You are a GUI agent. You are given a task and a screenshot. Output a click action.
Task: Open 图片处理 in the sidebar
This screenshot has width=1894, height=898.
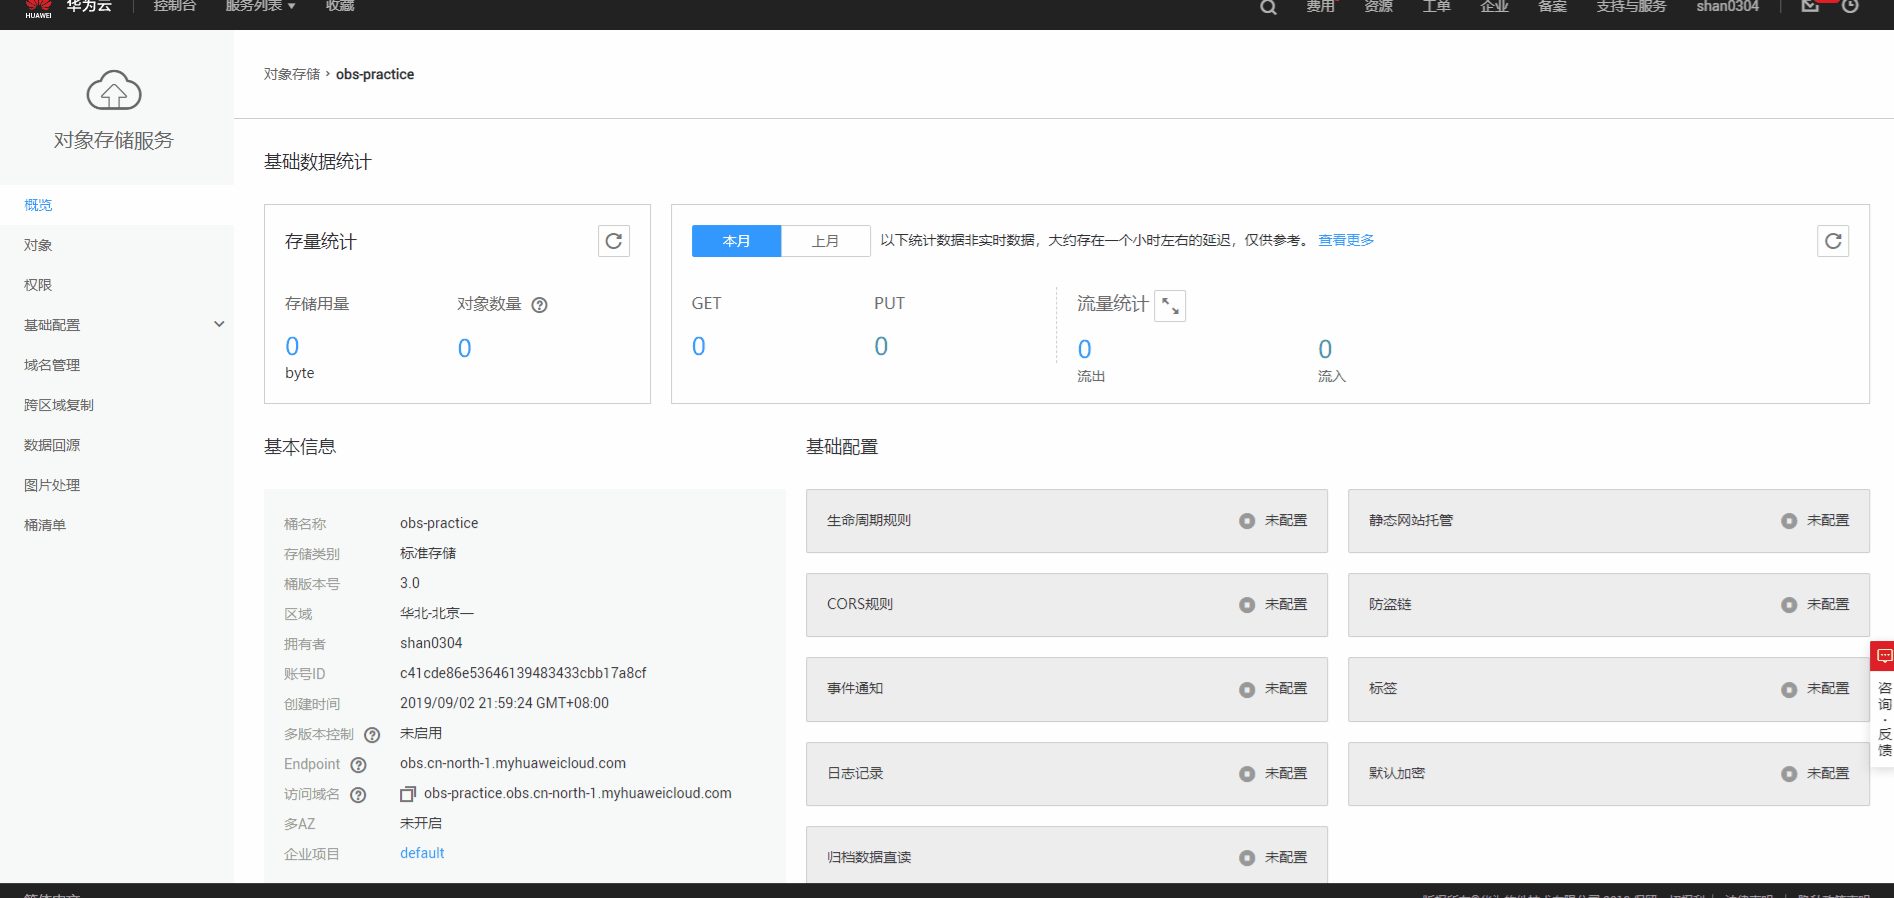pos(117,485)
